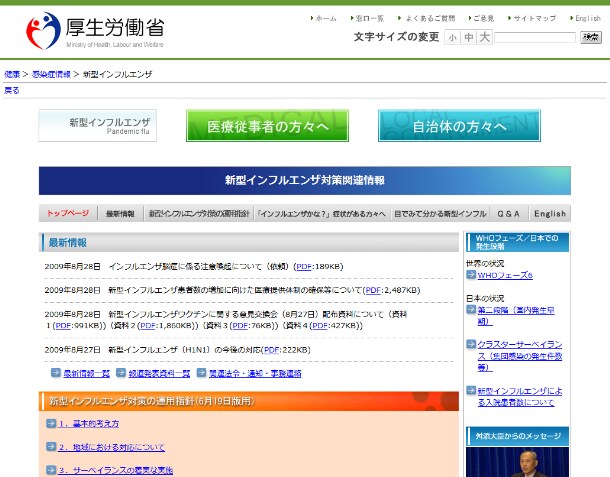This screenshot has height=477, width=610.
Task: Open the 180KB PDF link
Action: tap(303, 266)
